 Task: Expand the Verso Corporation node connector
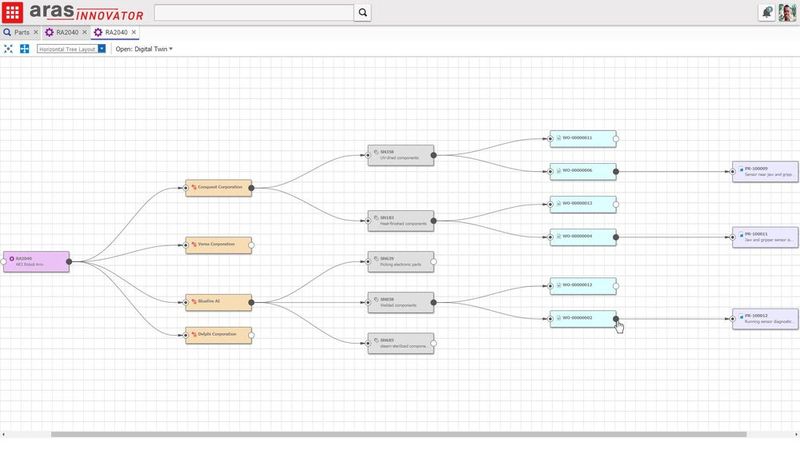[251, 243]
